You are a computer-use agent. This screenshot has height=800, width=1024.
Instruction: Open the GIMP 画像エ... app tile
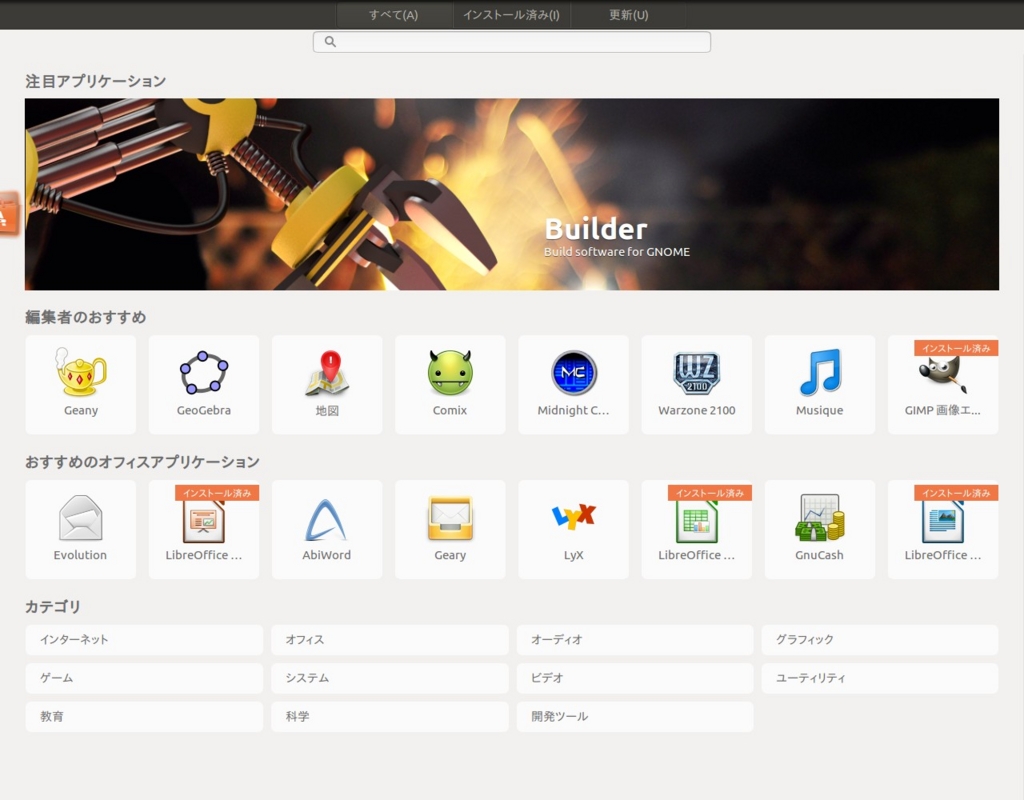tap(943, 385)
